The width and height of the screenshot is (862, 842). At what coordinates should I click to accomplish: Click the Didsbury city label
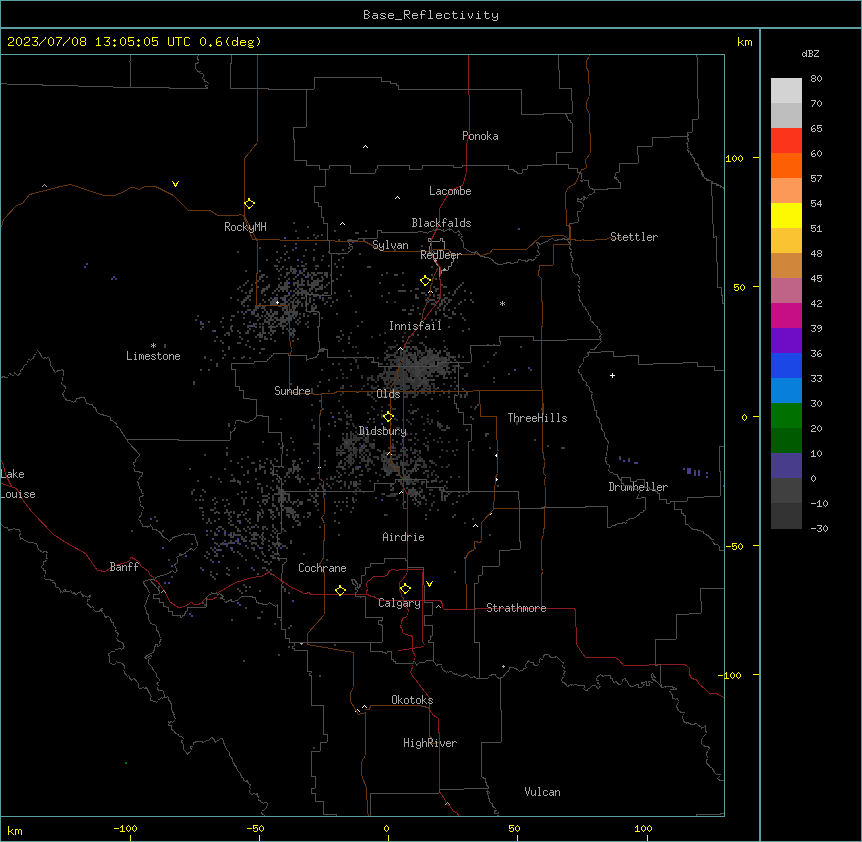point(383,431)
